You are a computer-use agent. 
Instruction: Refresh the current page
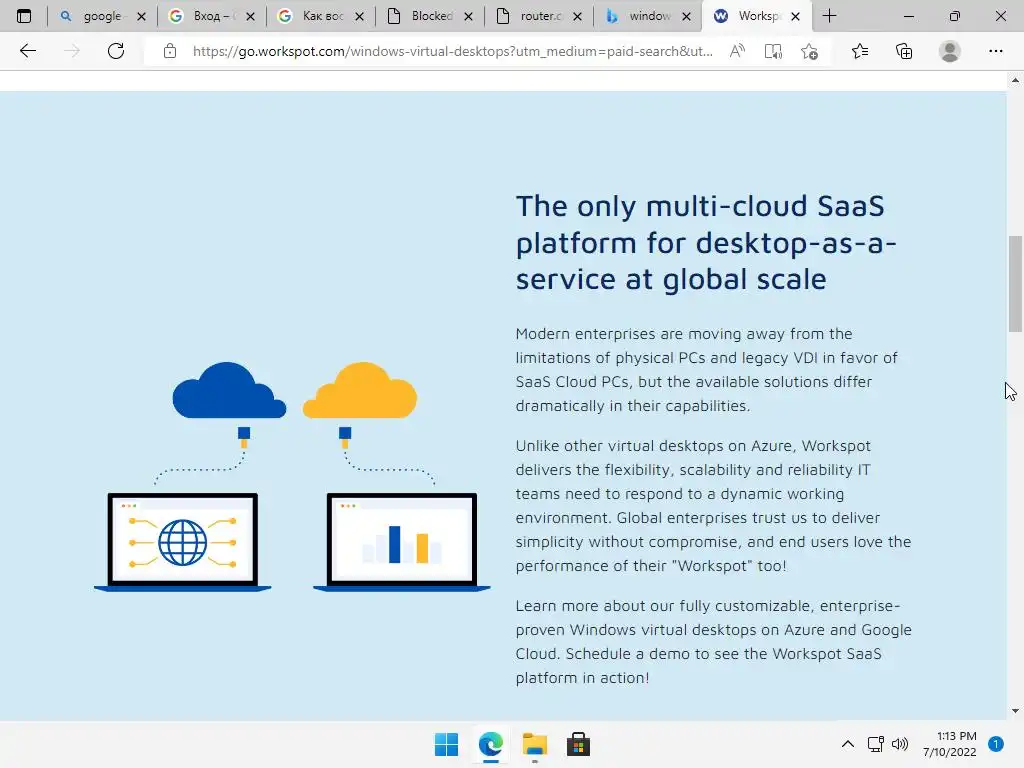click(116, 51)
